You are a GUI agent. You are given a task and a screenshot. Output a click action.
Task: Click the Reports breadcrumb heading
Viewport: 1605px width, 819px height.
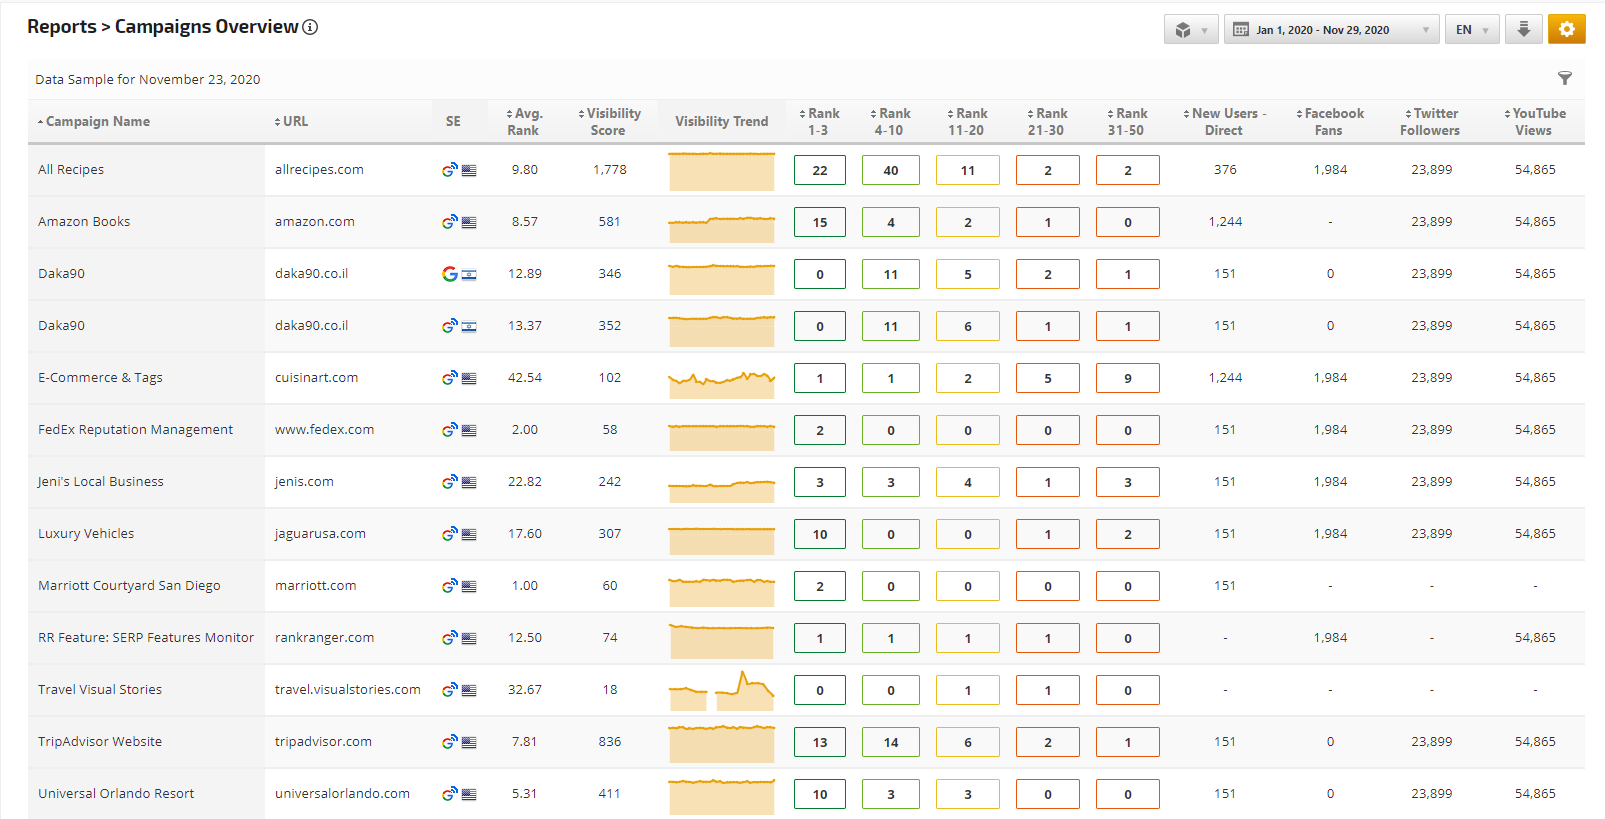point(61,27)
